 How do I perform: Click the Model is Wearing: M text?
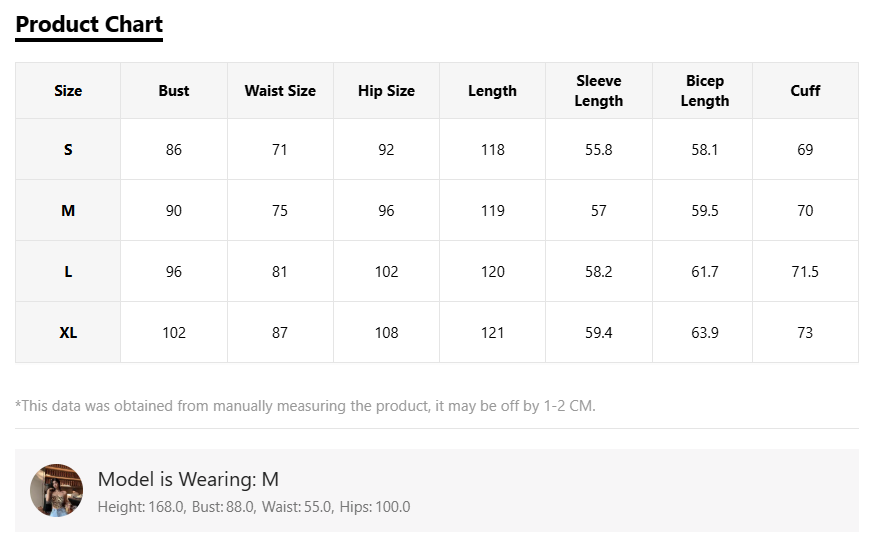(x=188, y=479)
